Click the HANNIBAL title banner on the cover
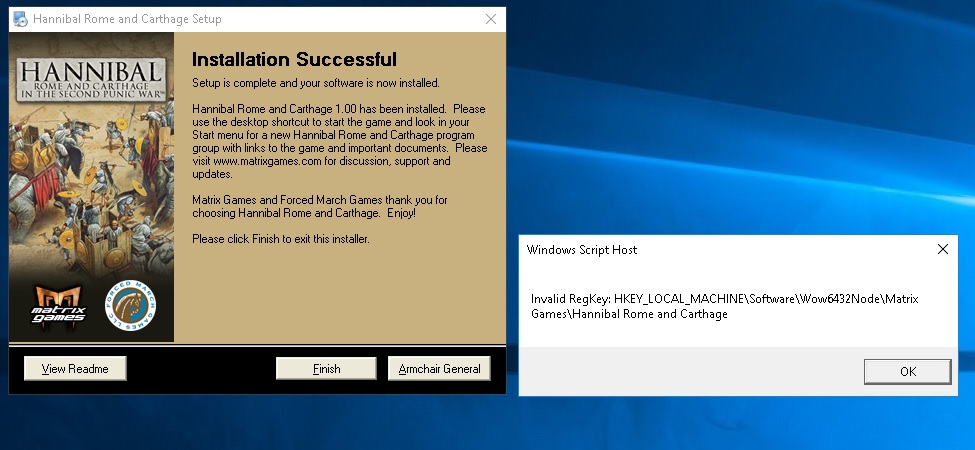 [x=91, y=79]
